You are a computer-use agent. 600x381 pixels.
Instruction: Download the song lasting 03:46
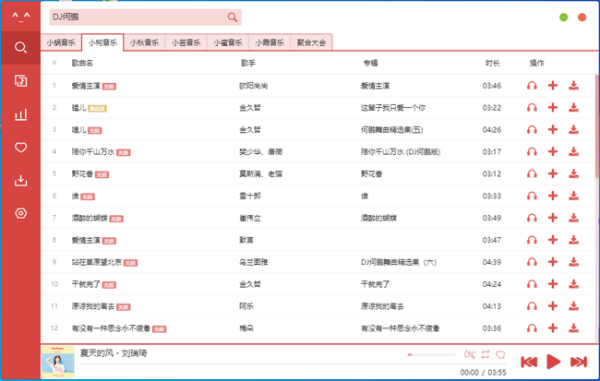click(x=573, y=85)
